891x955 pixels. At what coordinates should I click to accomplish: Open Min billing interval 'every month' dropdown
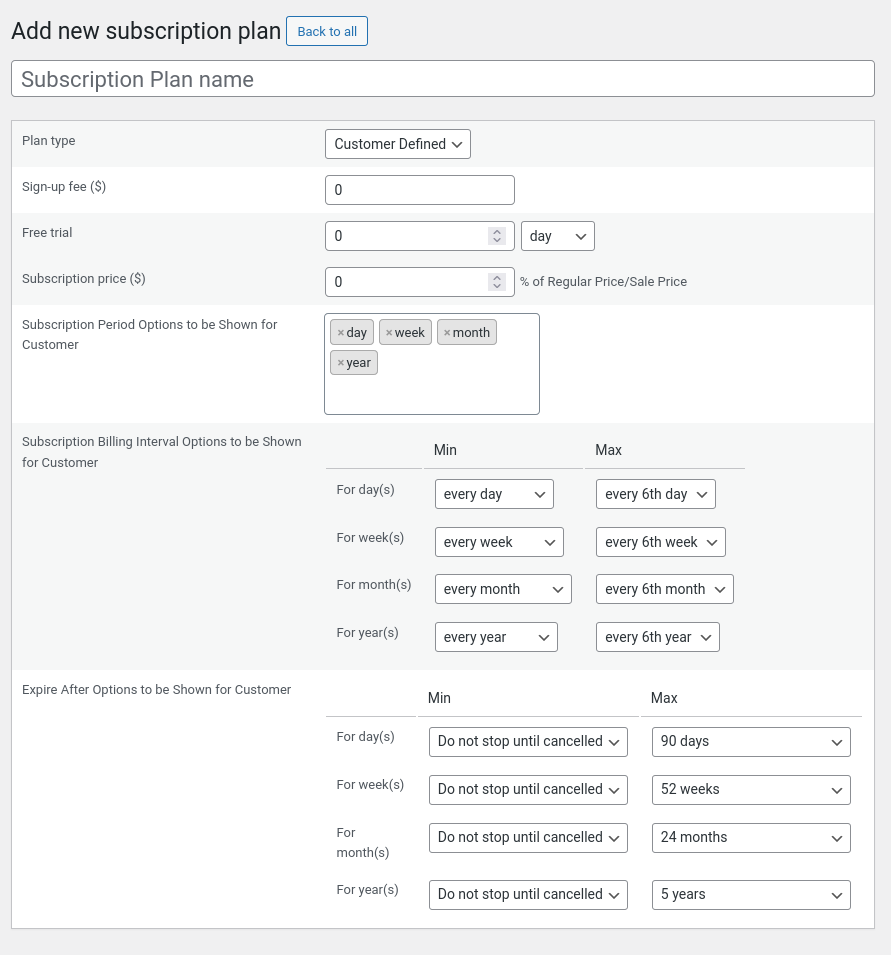point(502,589)
